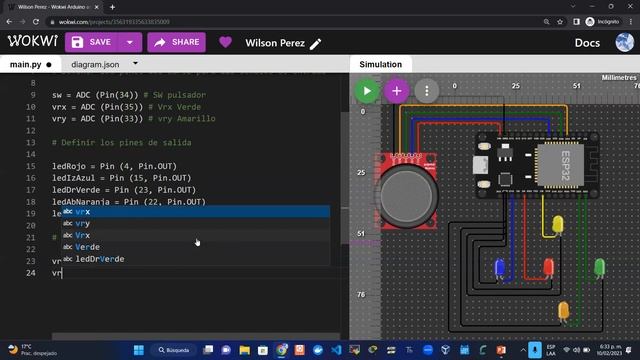Click the SHARE button
640x360 pixels.
(176, 42)
